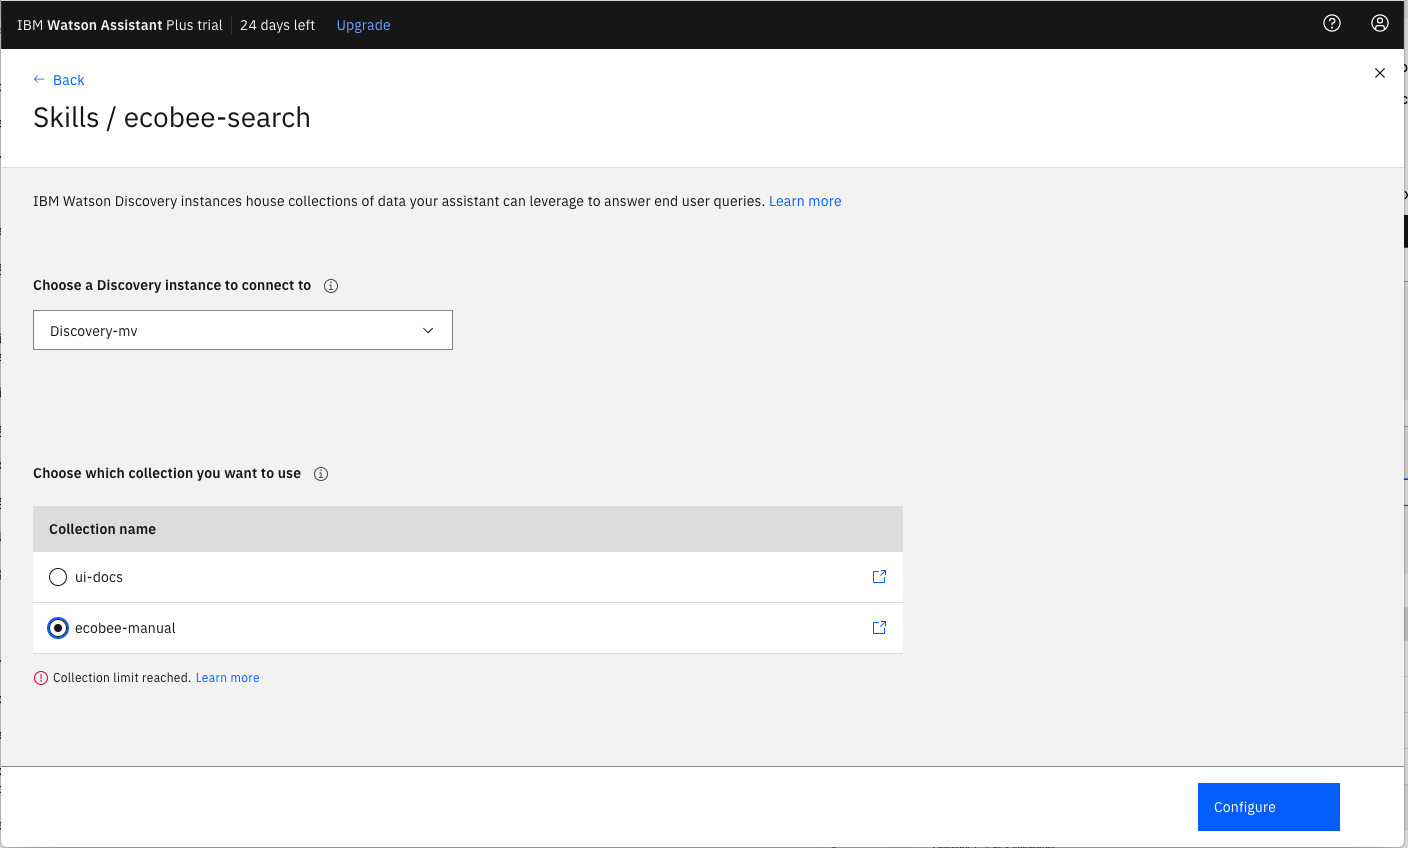1408x848 pixels.
Task: Click the collection limit warning icon
Action: [41, 678]
